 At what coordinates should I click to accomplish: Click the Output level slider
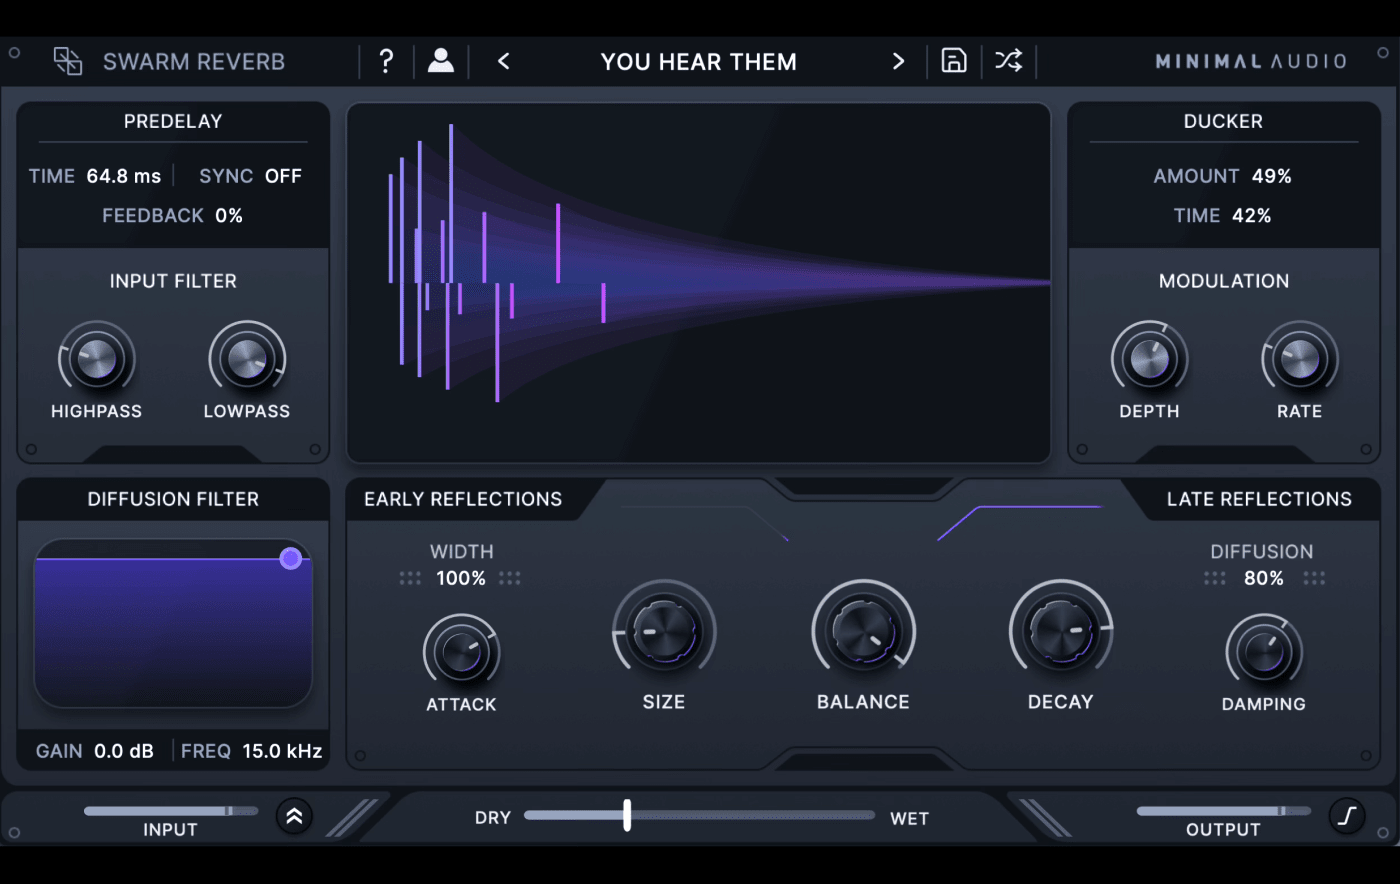(1223, 811)
